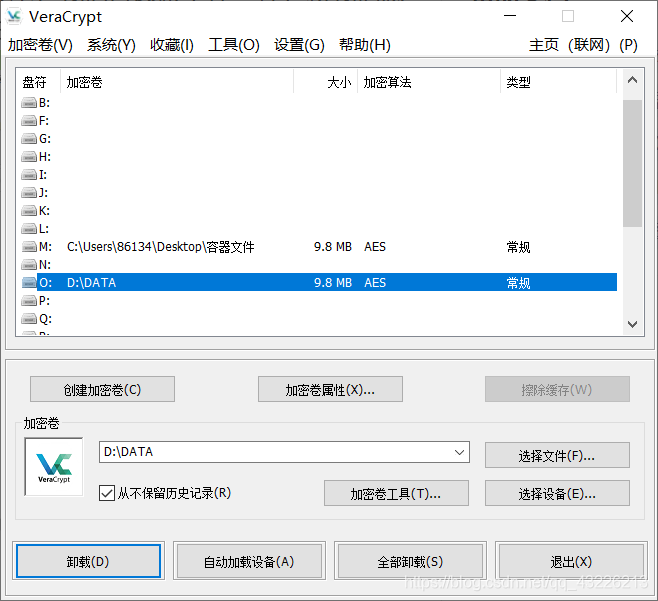Click the I: drive icon

click(x=29, y=175)
